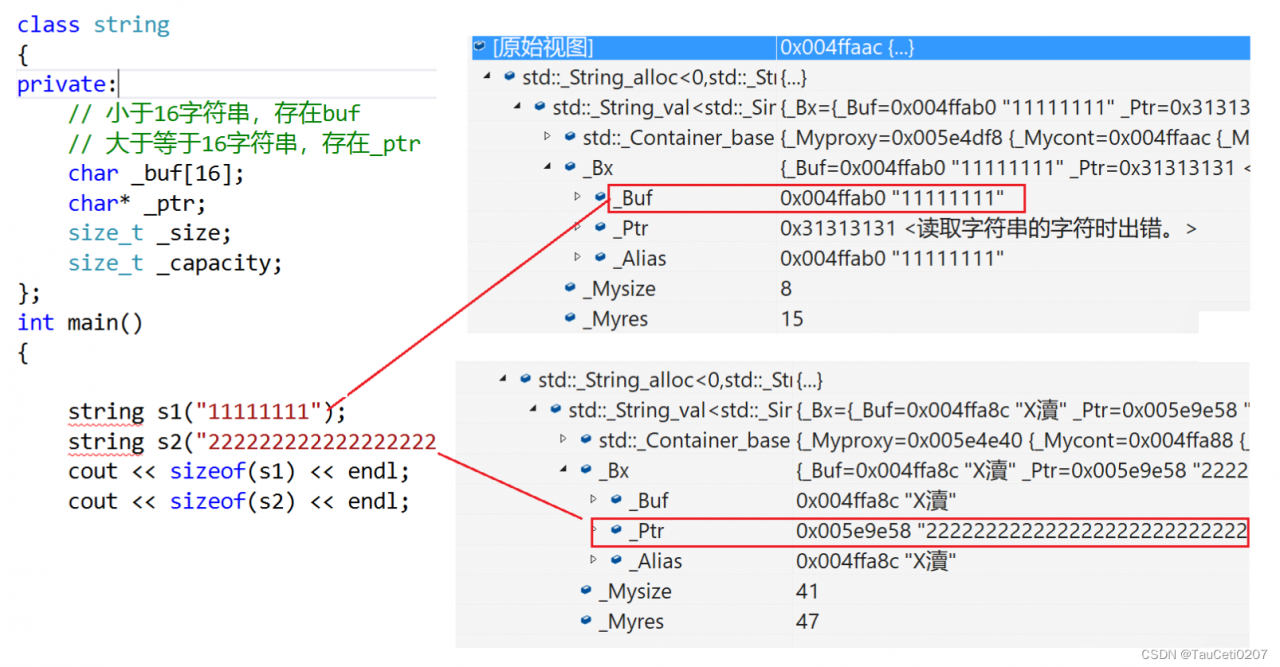1280x667 pixels.
Task: Click code line string s1("11111111");
Action: point(207,411)
